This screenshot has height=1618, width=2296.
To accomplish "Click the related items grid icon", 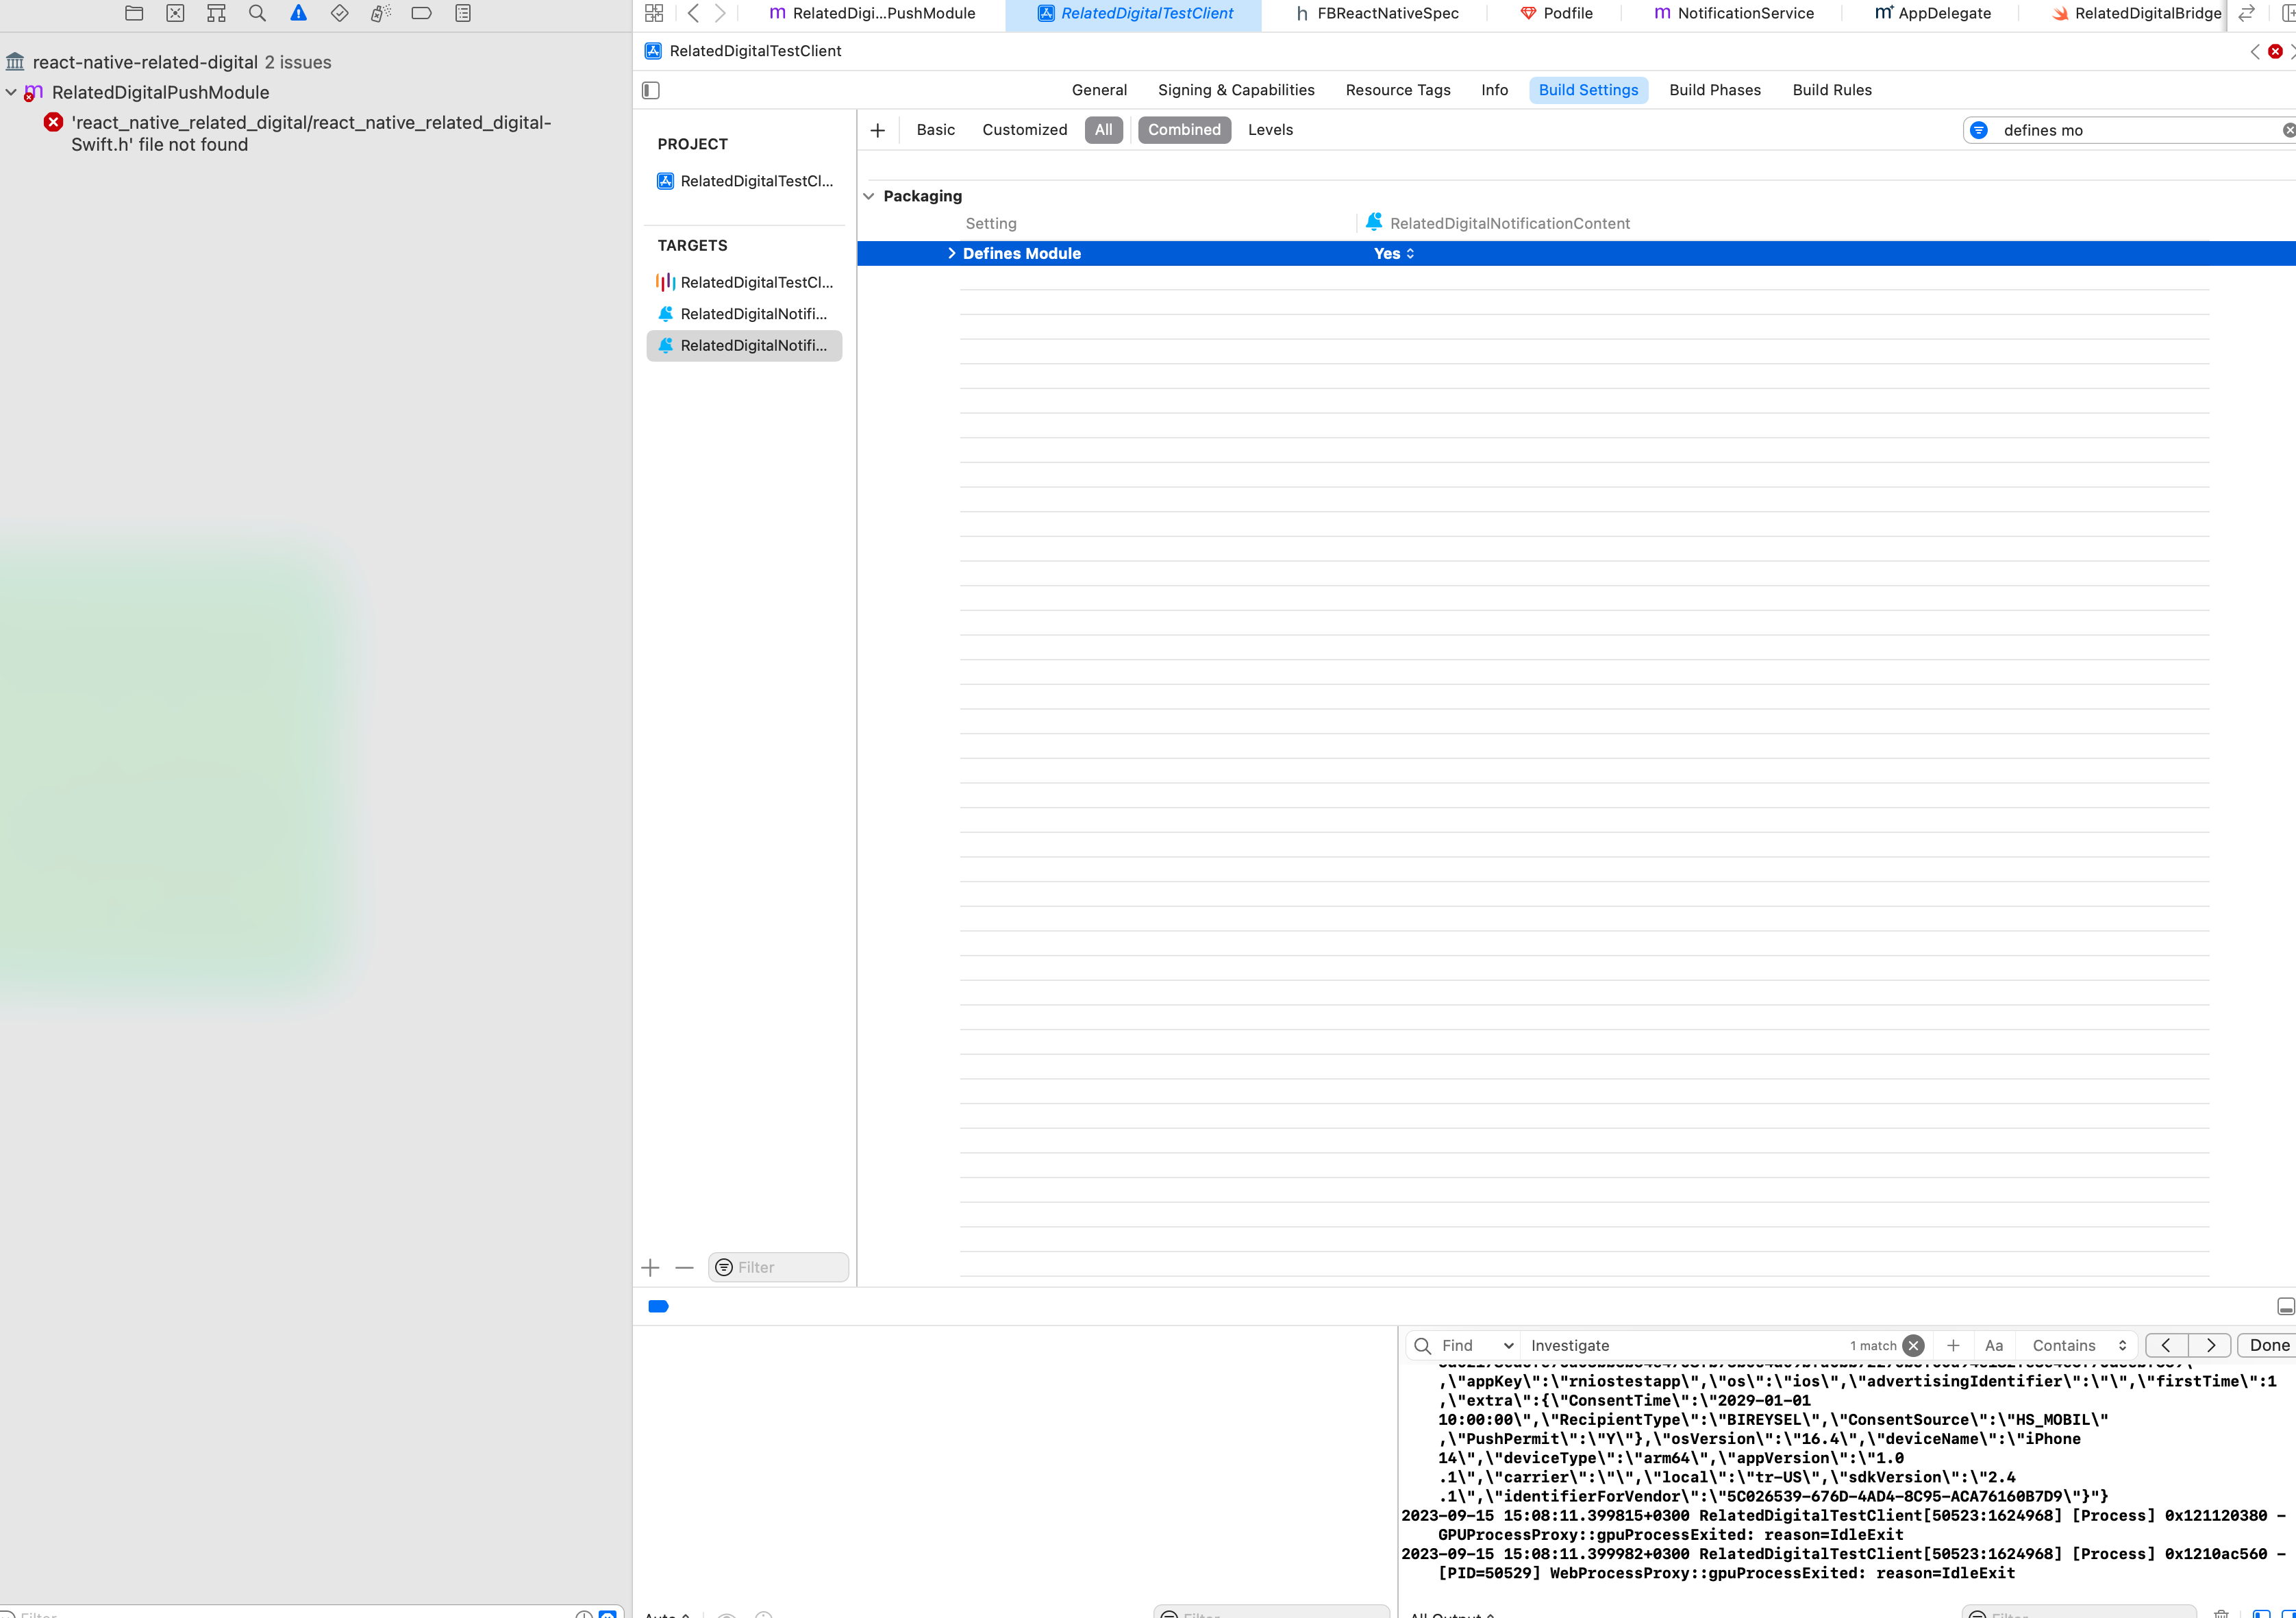I will click(654, 13).
